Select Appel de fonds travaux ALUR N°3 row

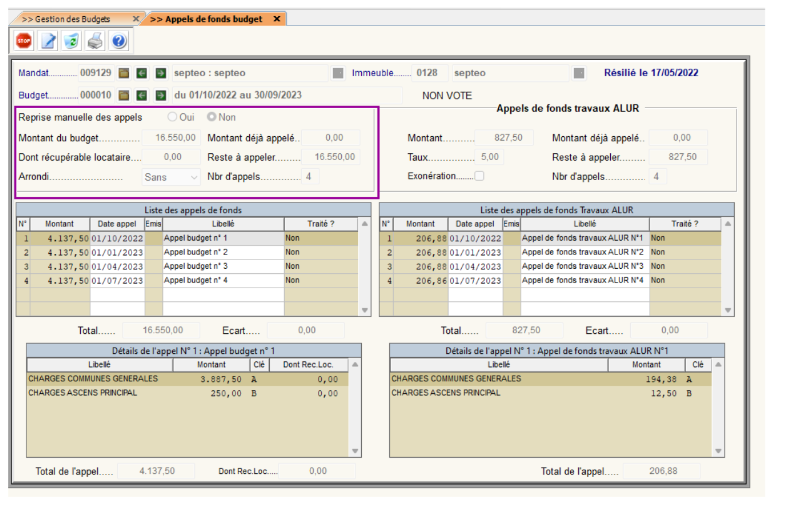(x=583, y=267)
